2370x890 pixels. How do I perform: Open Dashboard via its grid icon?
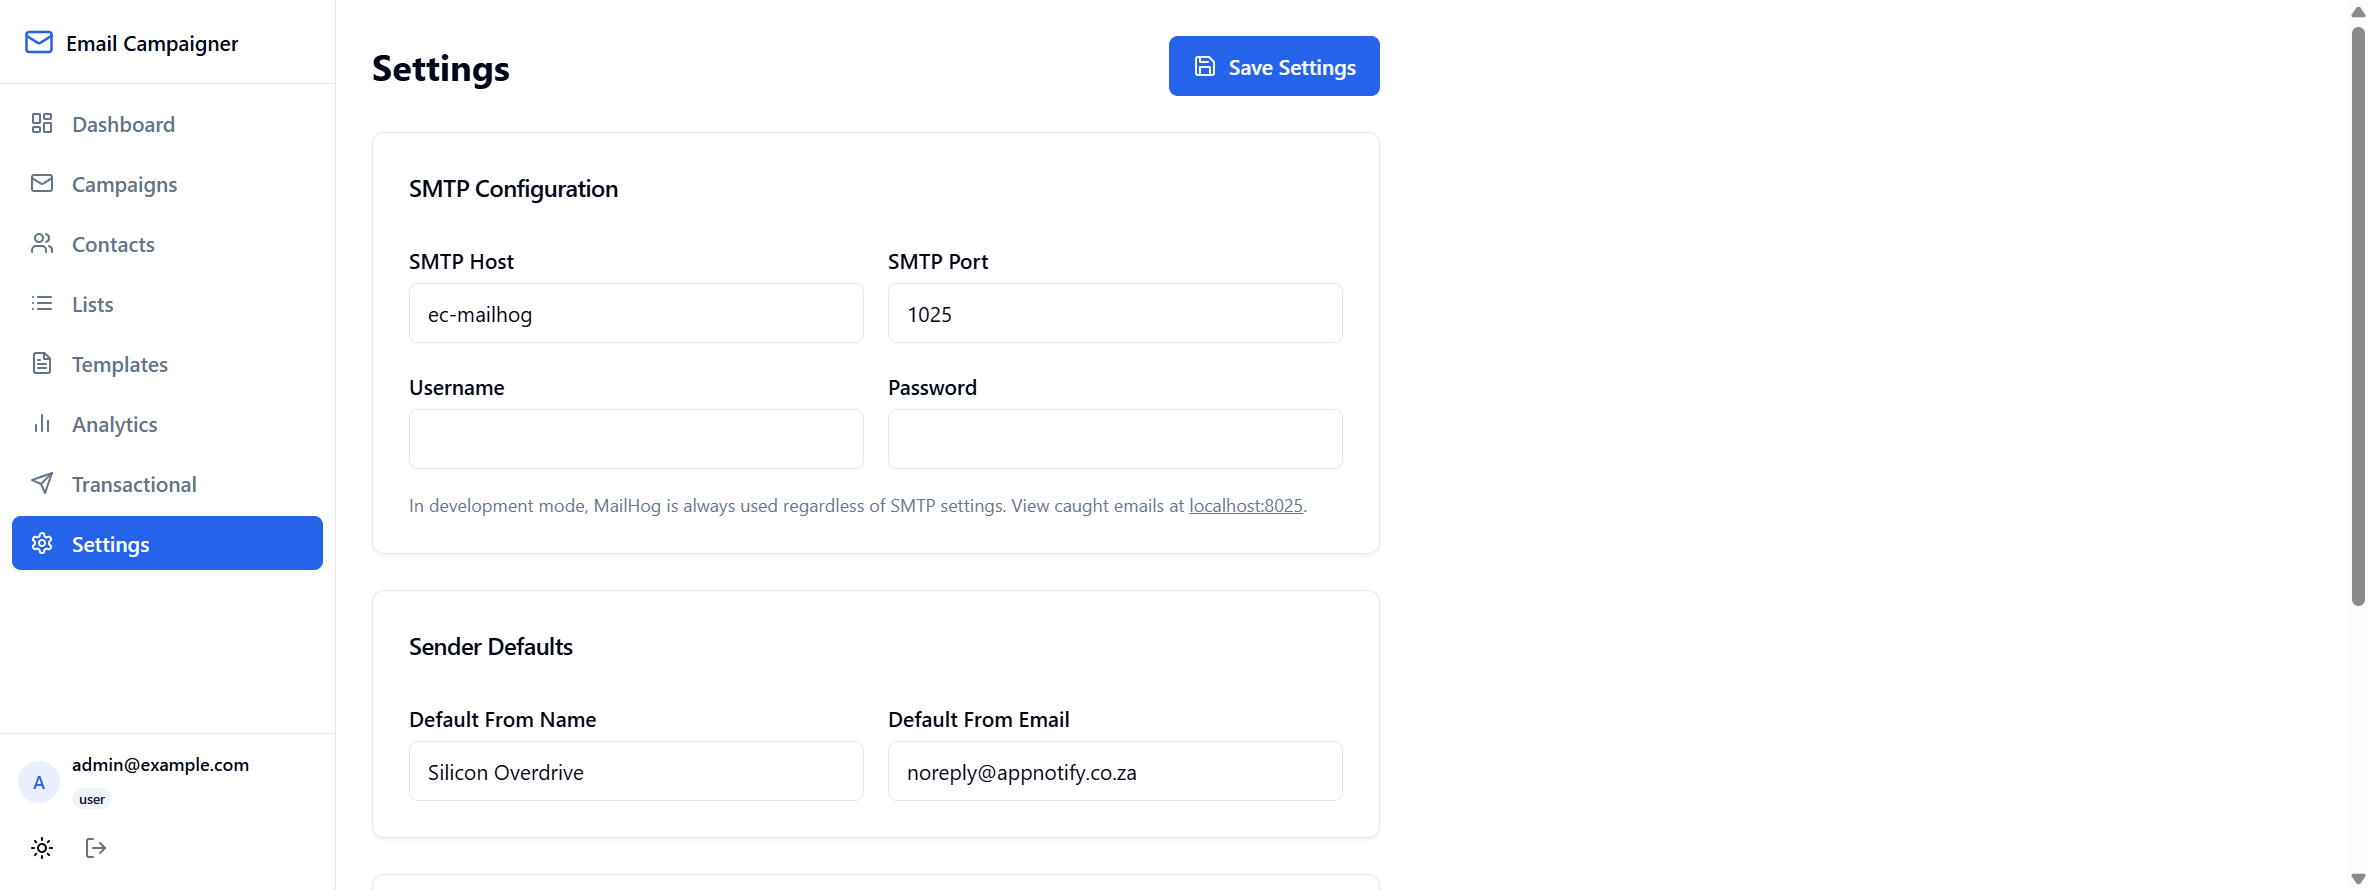point(42,123)
